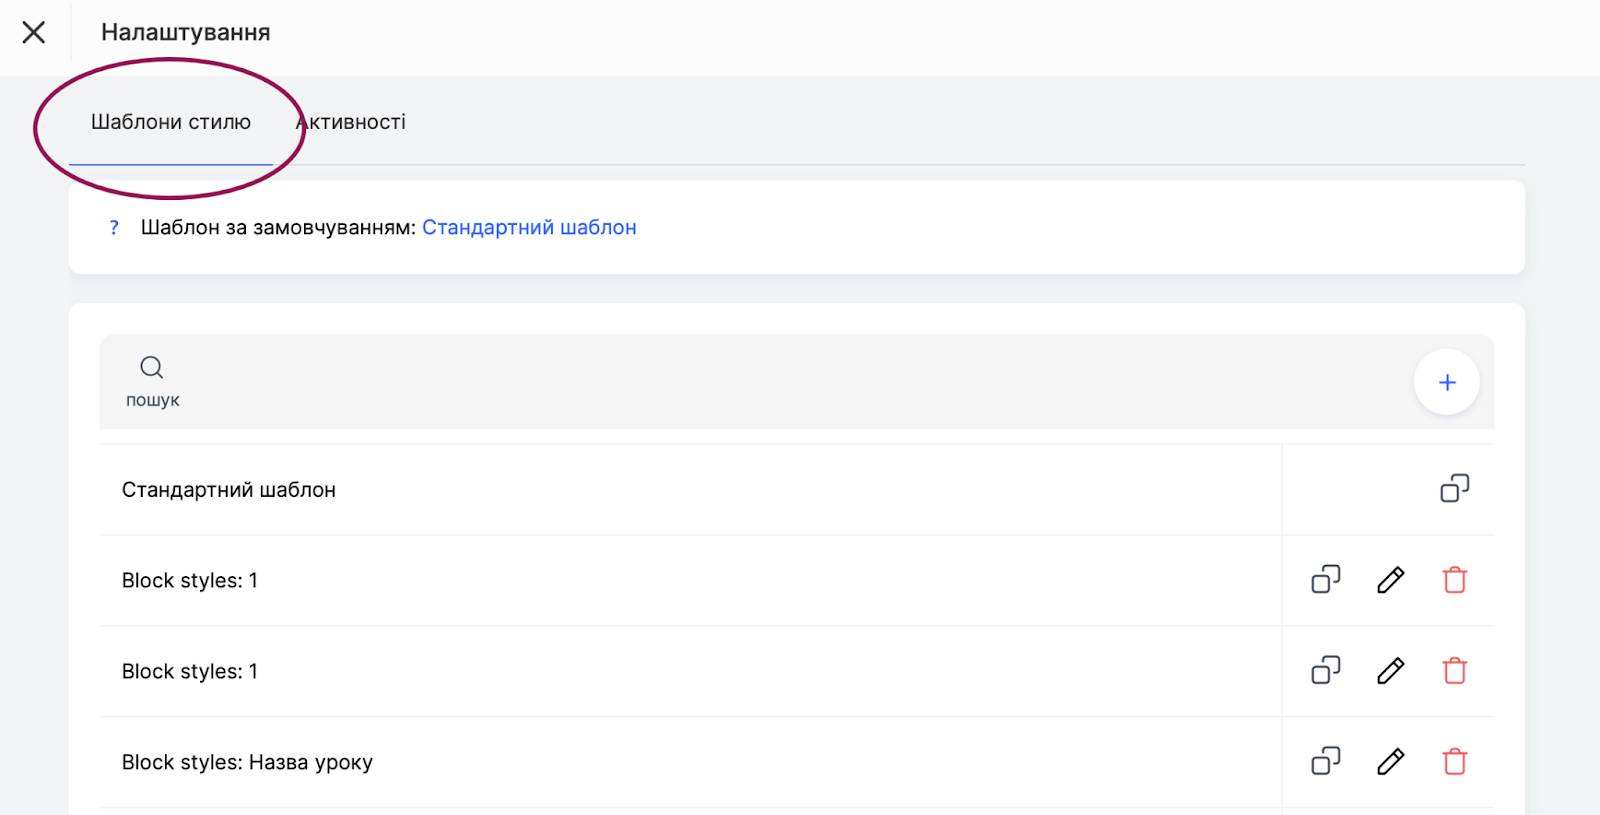Delete the first Block styles: 1 template
Image resolution: width=1600 pixels, height=815 pixels.
pos(1454,580)
